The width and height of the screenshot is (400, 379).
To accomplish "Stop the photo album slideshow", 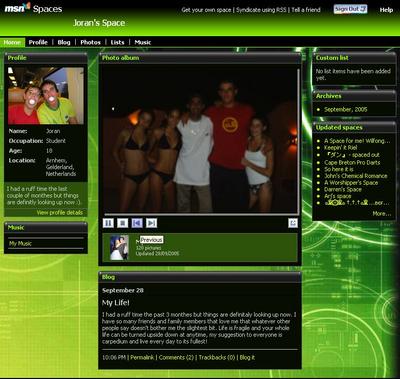I will [x=122, y=223].
